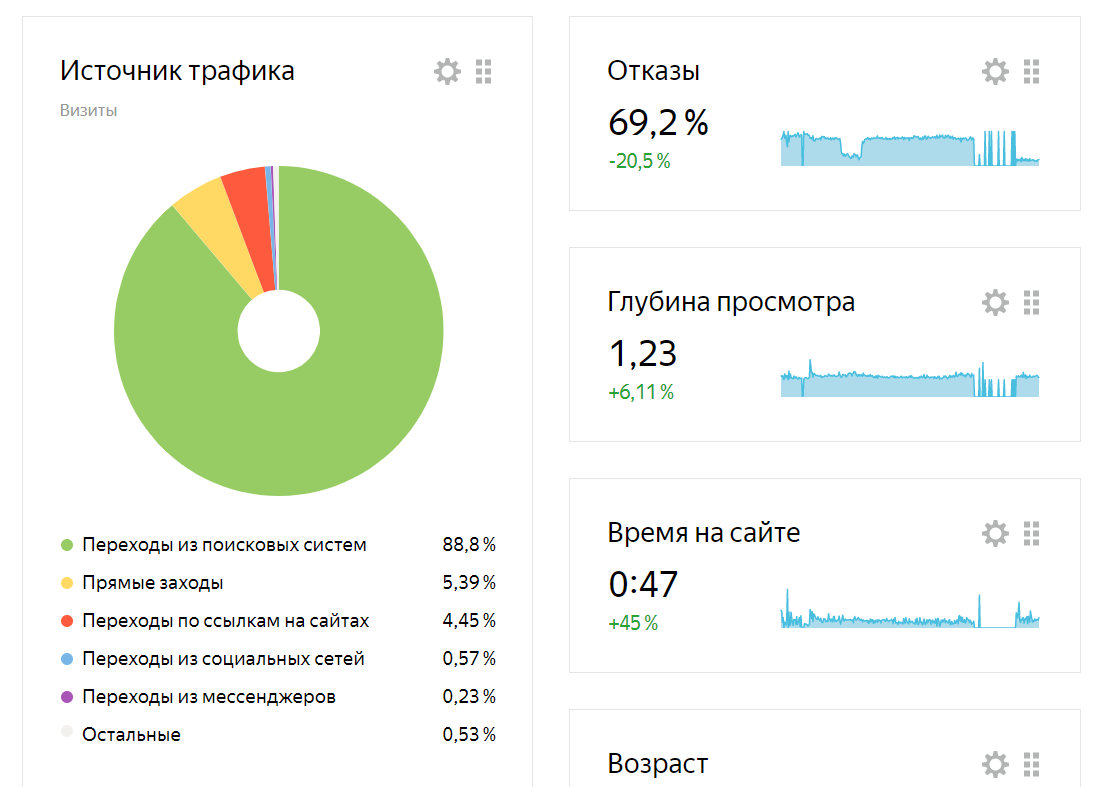Image resolution: width=1097 pixels, height=787 pixels.
Task: Click grid handle icon of Время на сайте widget
Action: click(1031, 533)
